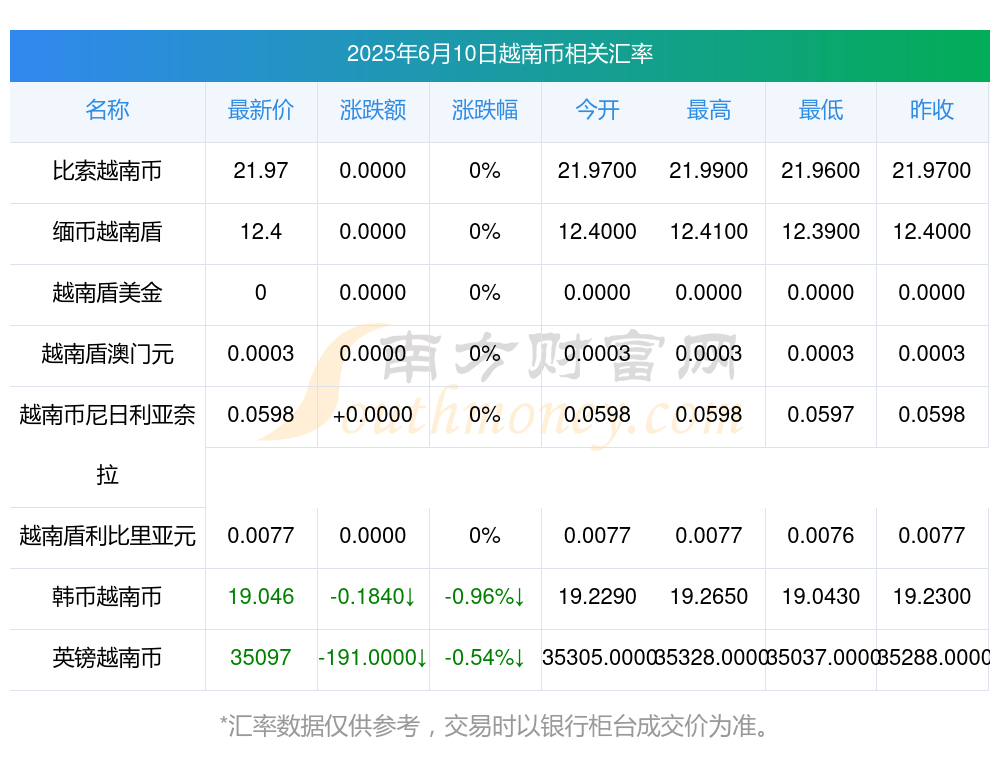Click the percentage -0.96%↓
Image resolution: width=1000 pixels, height=757 pixels.
485,597
